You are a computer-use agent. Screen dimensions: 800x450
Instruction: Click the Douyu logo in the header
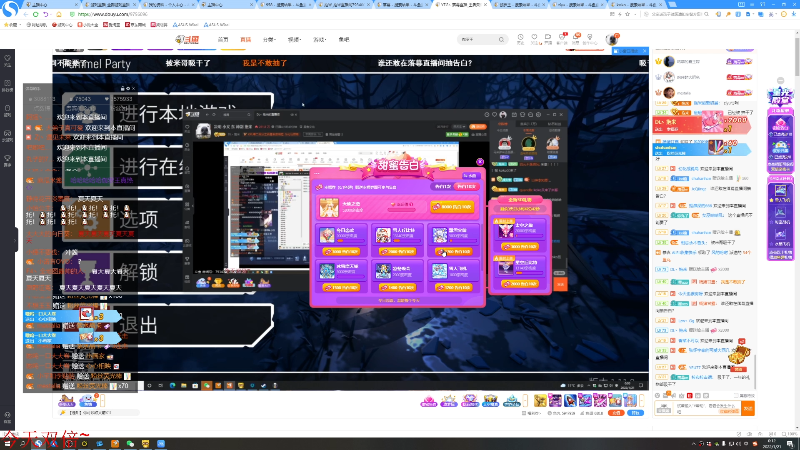tap(187, 39)
